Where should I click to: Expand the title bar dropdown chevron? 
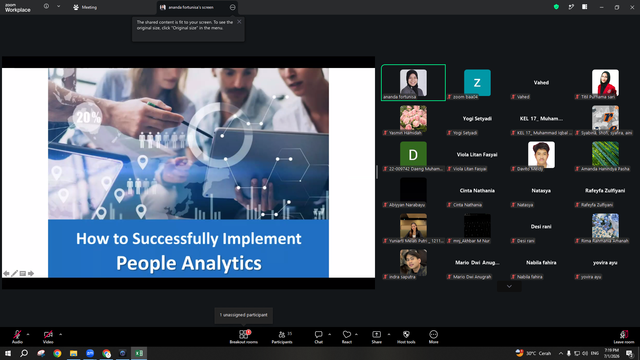58,7
